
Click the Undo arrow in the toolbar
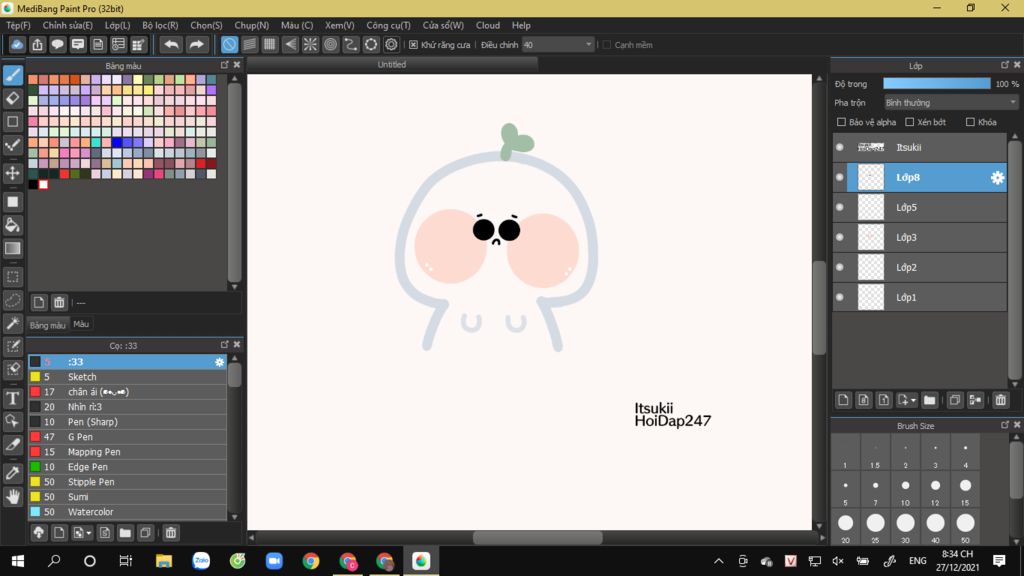tap(172, 44)
